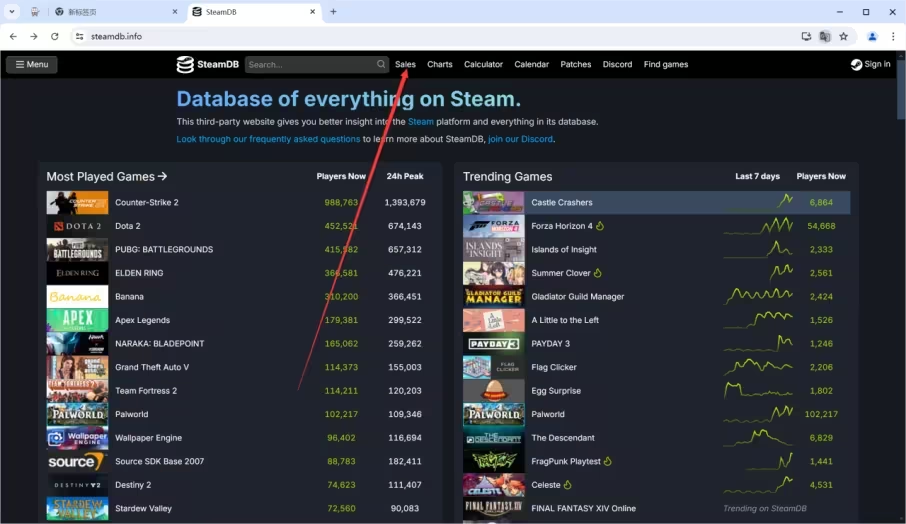Click the flame icon beside FragPunk Playtest
The height and width of the screenshot is (524, 906).
point(607,461)
